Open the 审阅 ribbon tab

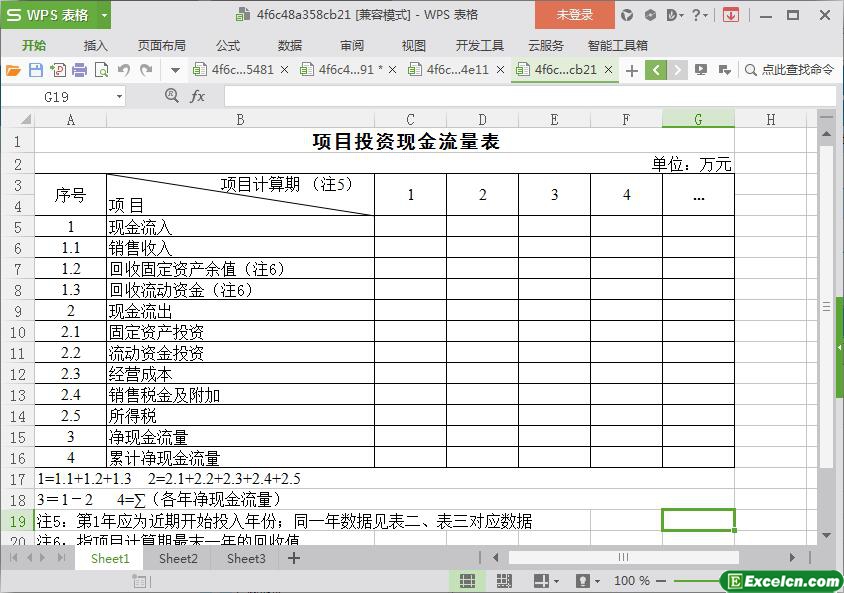[352, 46]
